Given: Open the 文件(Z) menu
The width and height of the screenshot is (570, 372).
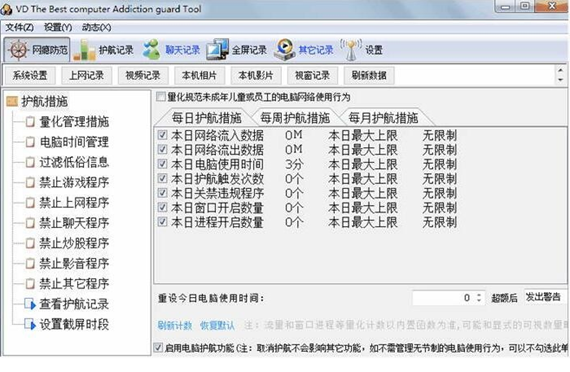Looking at the screenshot, I should coord(19,27).
